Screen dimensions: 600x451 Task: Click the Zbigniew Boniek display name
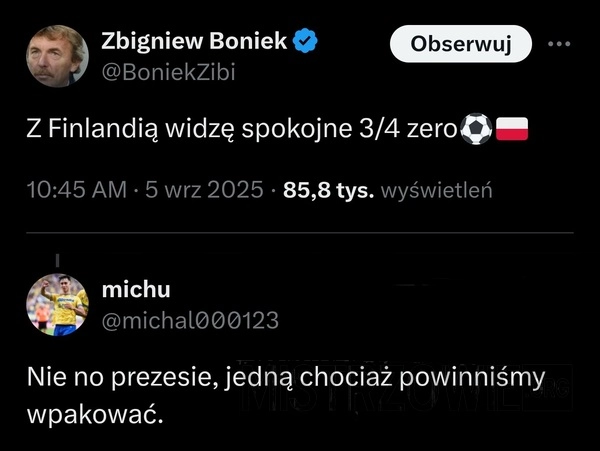194,42
